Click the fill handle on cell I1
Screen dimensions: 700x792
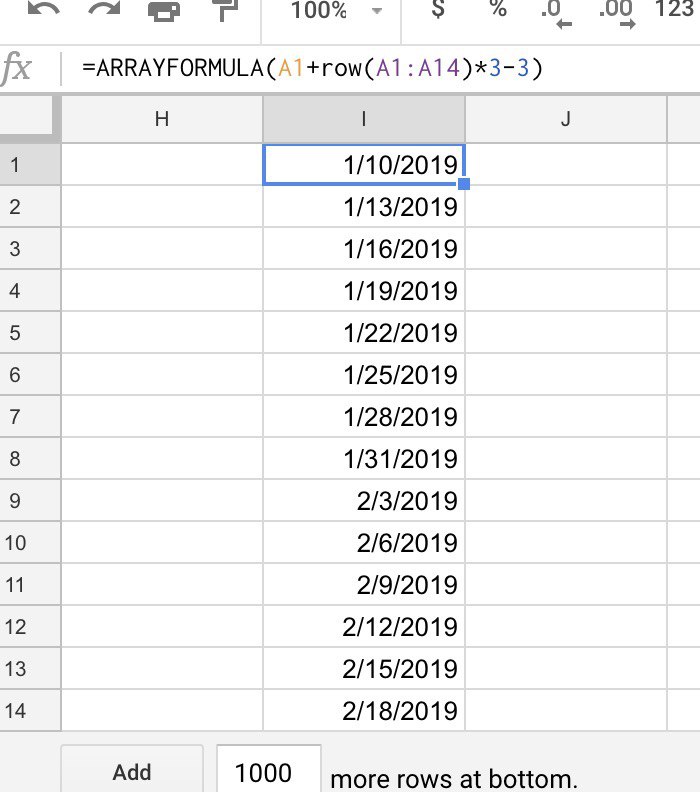click(464, 184)
